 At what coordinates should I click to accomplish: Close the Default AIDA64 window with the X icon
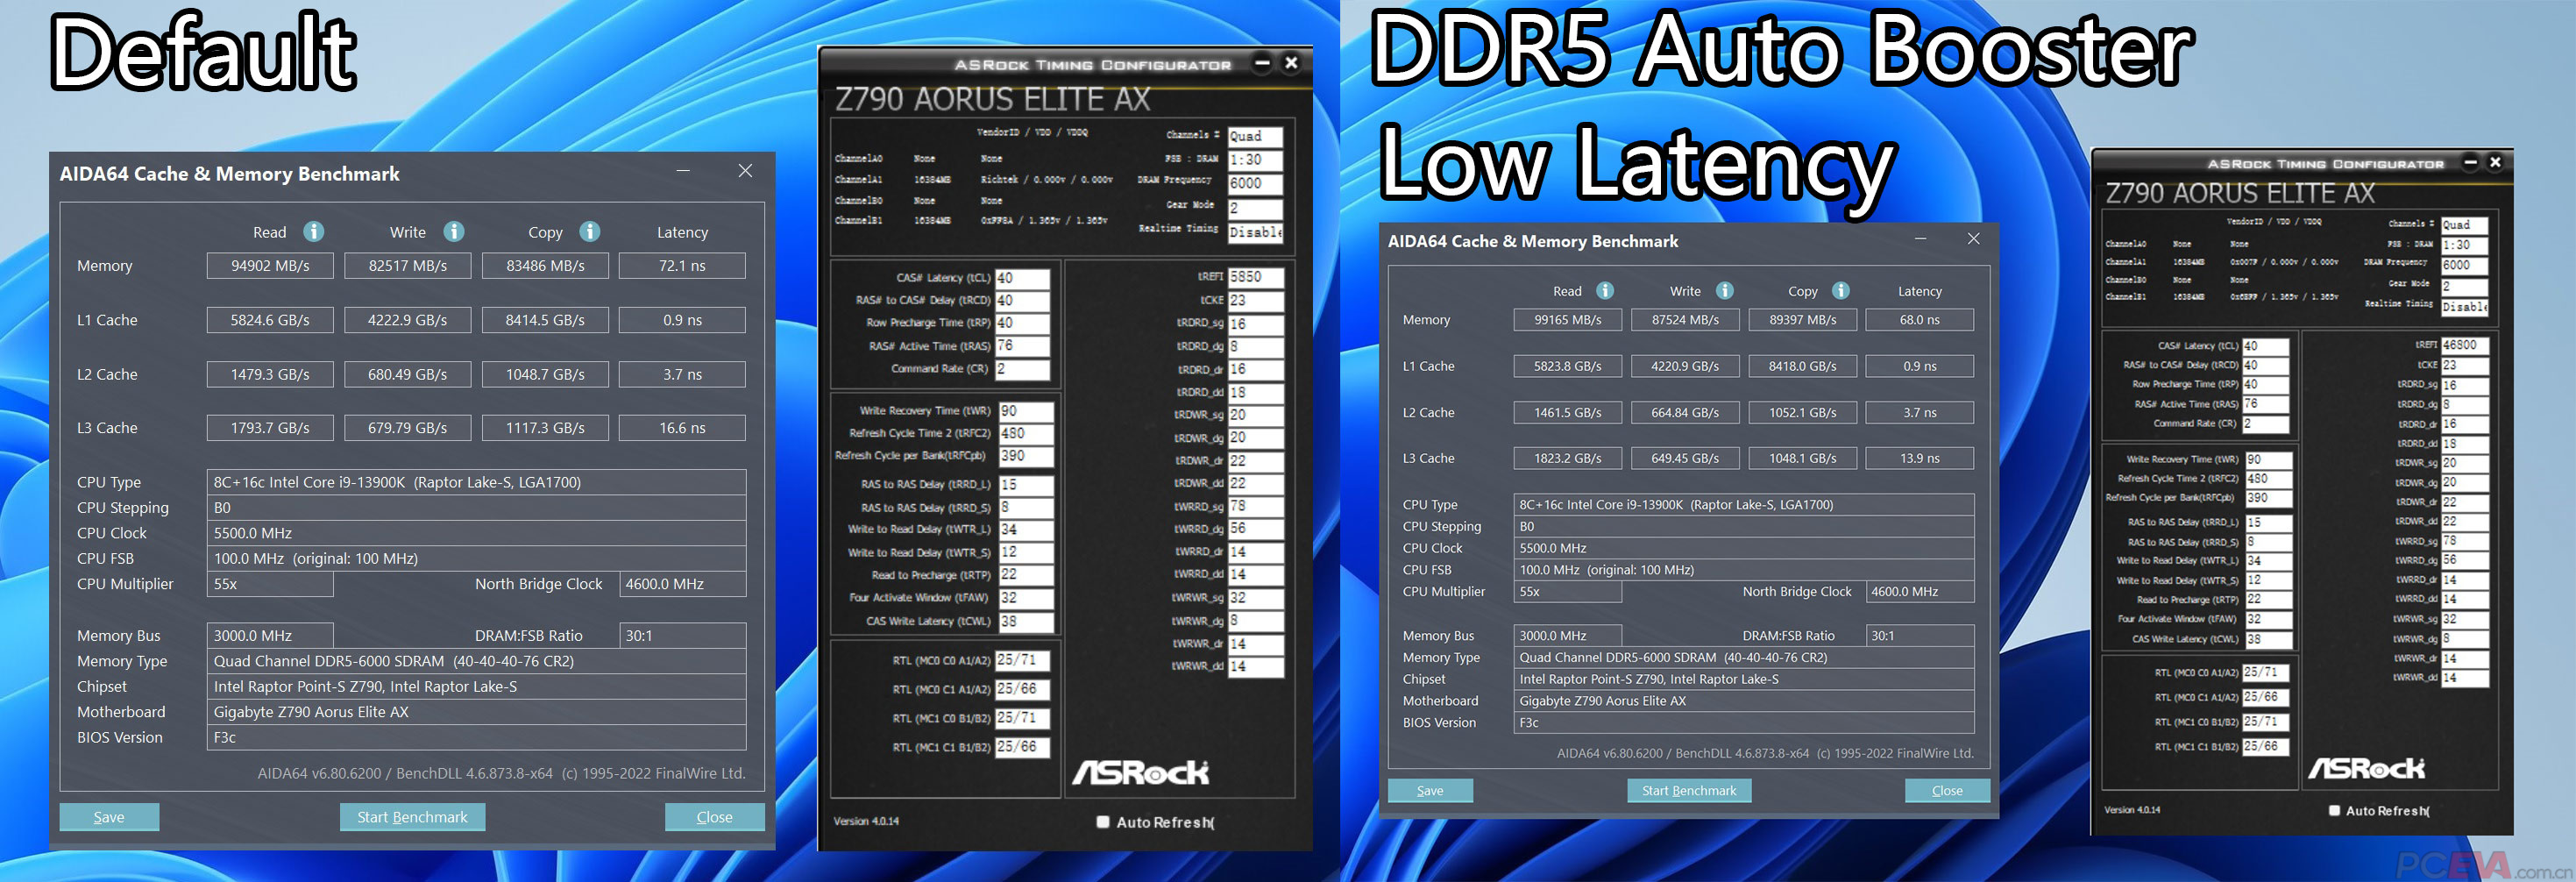point(745,171)
